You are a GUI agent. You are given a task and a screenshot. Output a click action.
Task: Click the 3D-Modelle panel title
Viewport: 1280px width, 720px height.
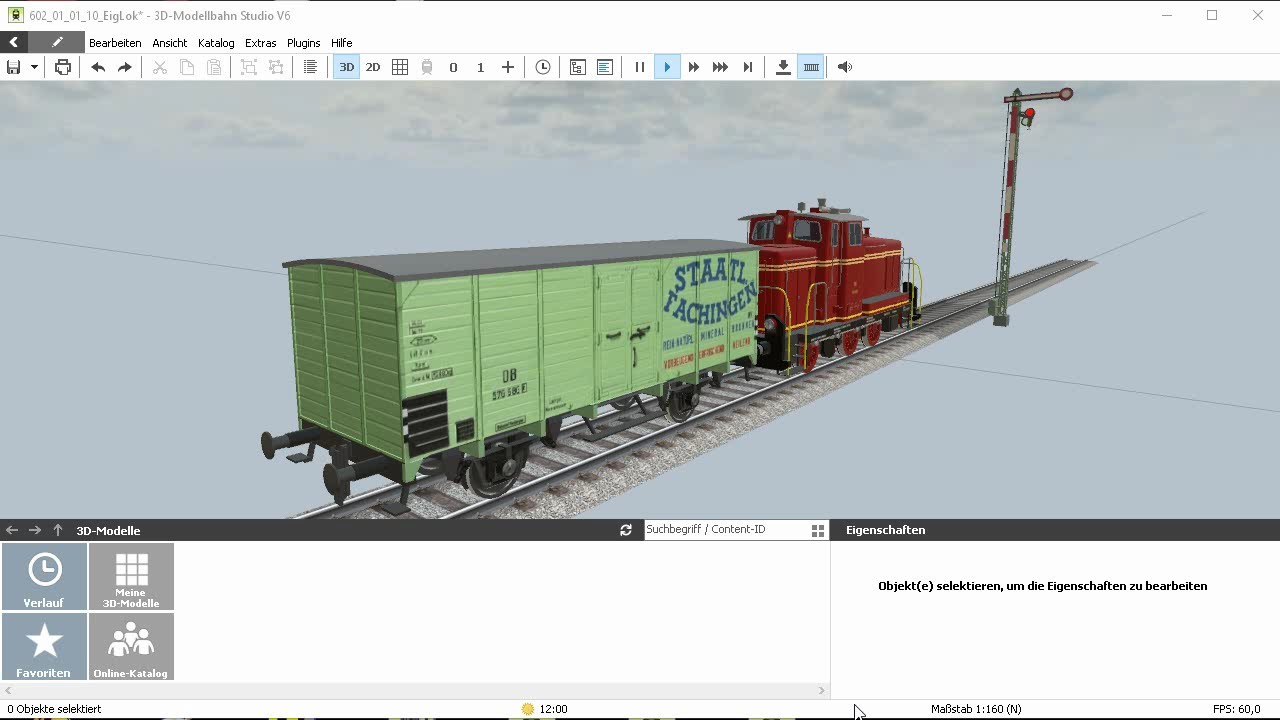click(108, 531)
